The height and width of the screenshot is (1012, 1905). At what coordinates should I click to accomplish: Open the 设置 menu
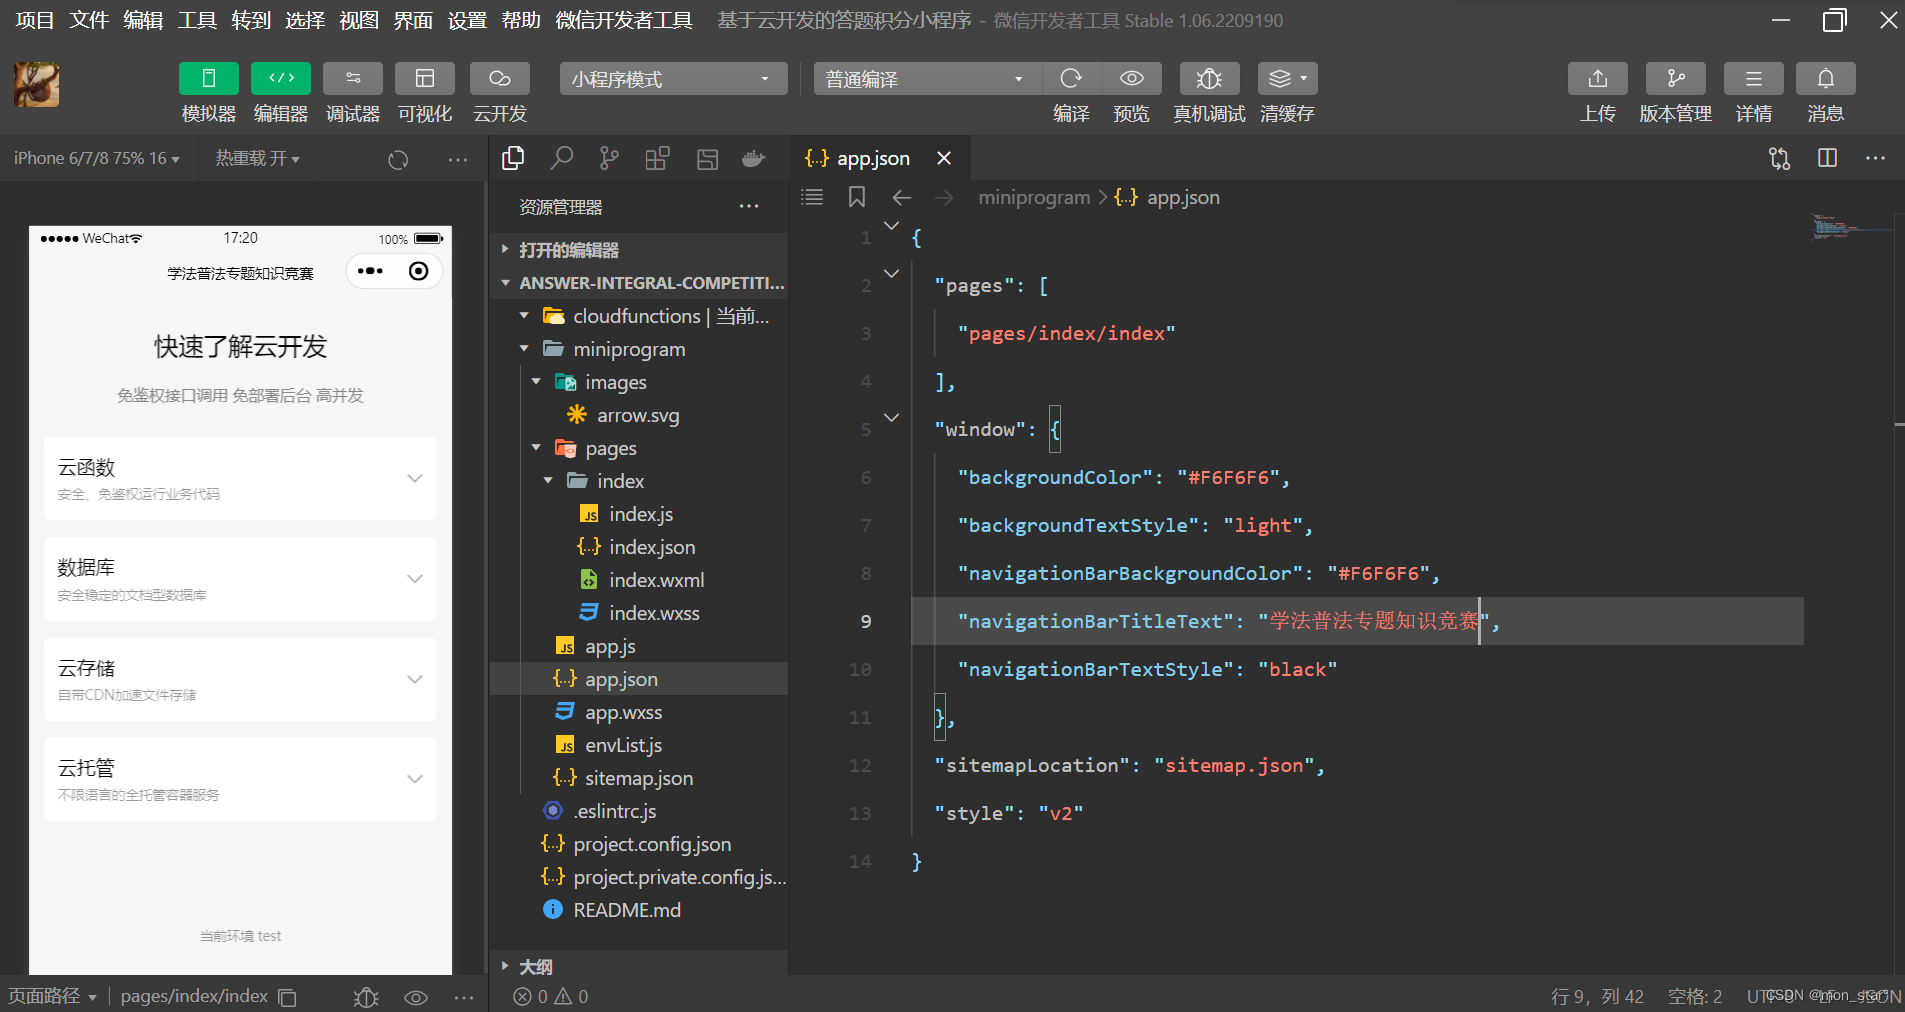click(x=467, y=20)
